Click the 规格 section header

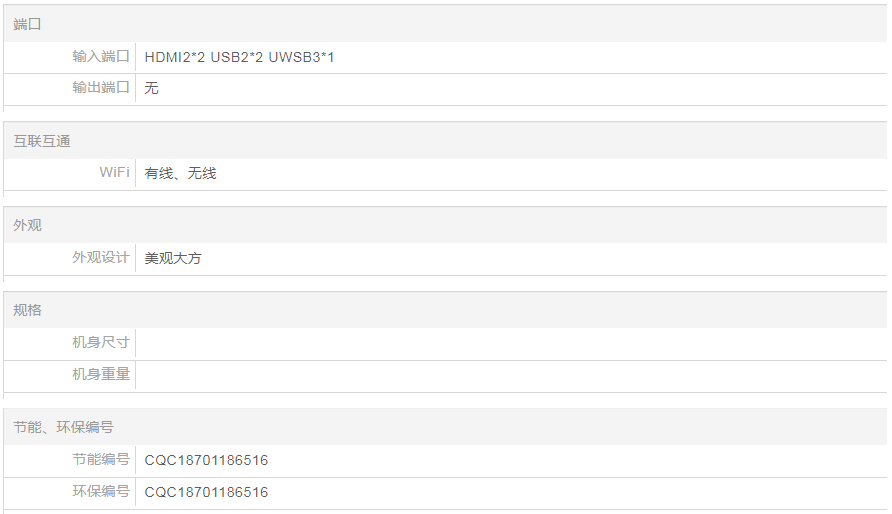click(x=28, y=310)
